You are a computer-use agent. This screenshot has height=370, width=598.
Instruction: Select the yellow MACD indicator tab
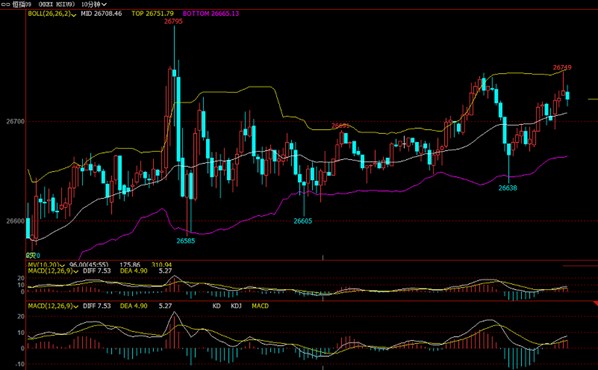coord(260,306)
